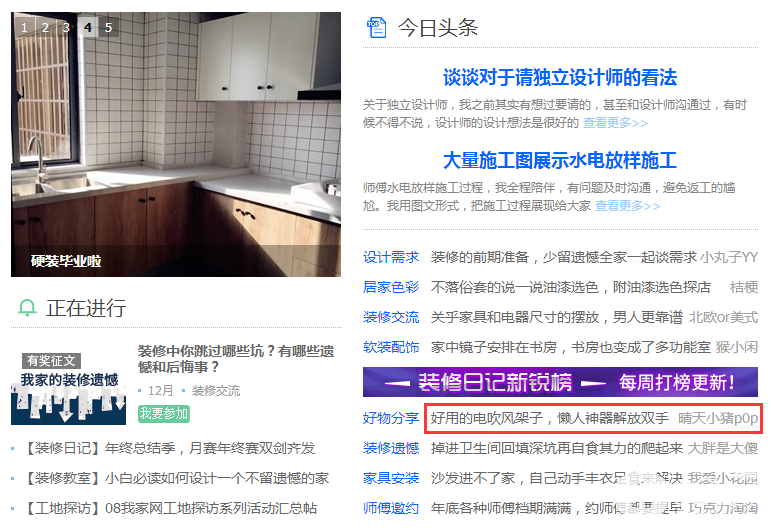Image resolution: width=771 pixels, height=528 pixels.
Task: Open the 有奖征文 我家的装修遗憾 thumbnail
Action: click(x=68, y=388)
